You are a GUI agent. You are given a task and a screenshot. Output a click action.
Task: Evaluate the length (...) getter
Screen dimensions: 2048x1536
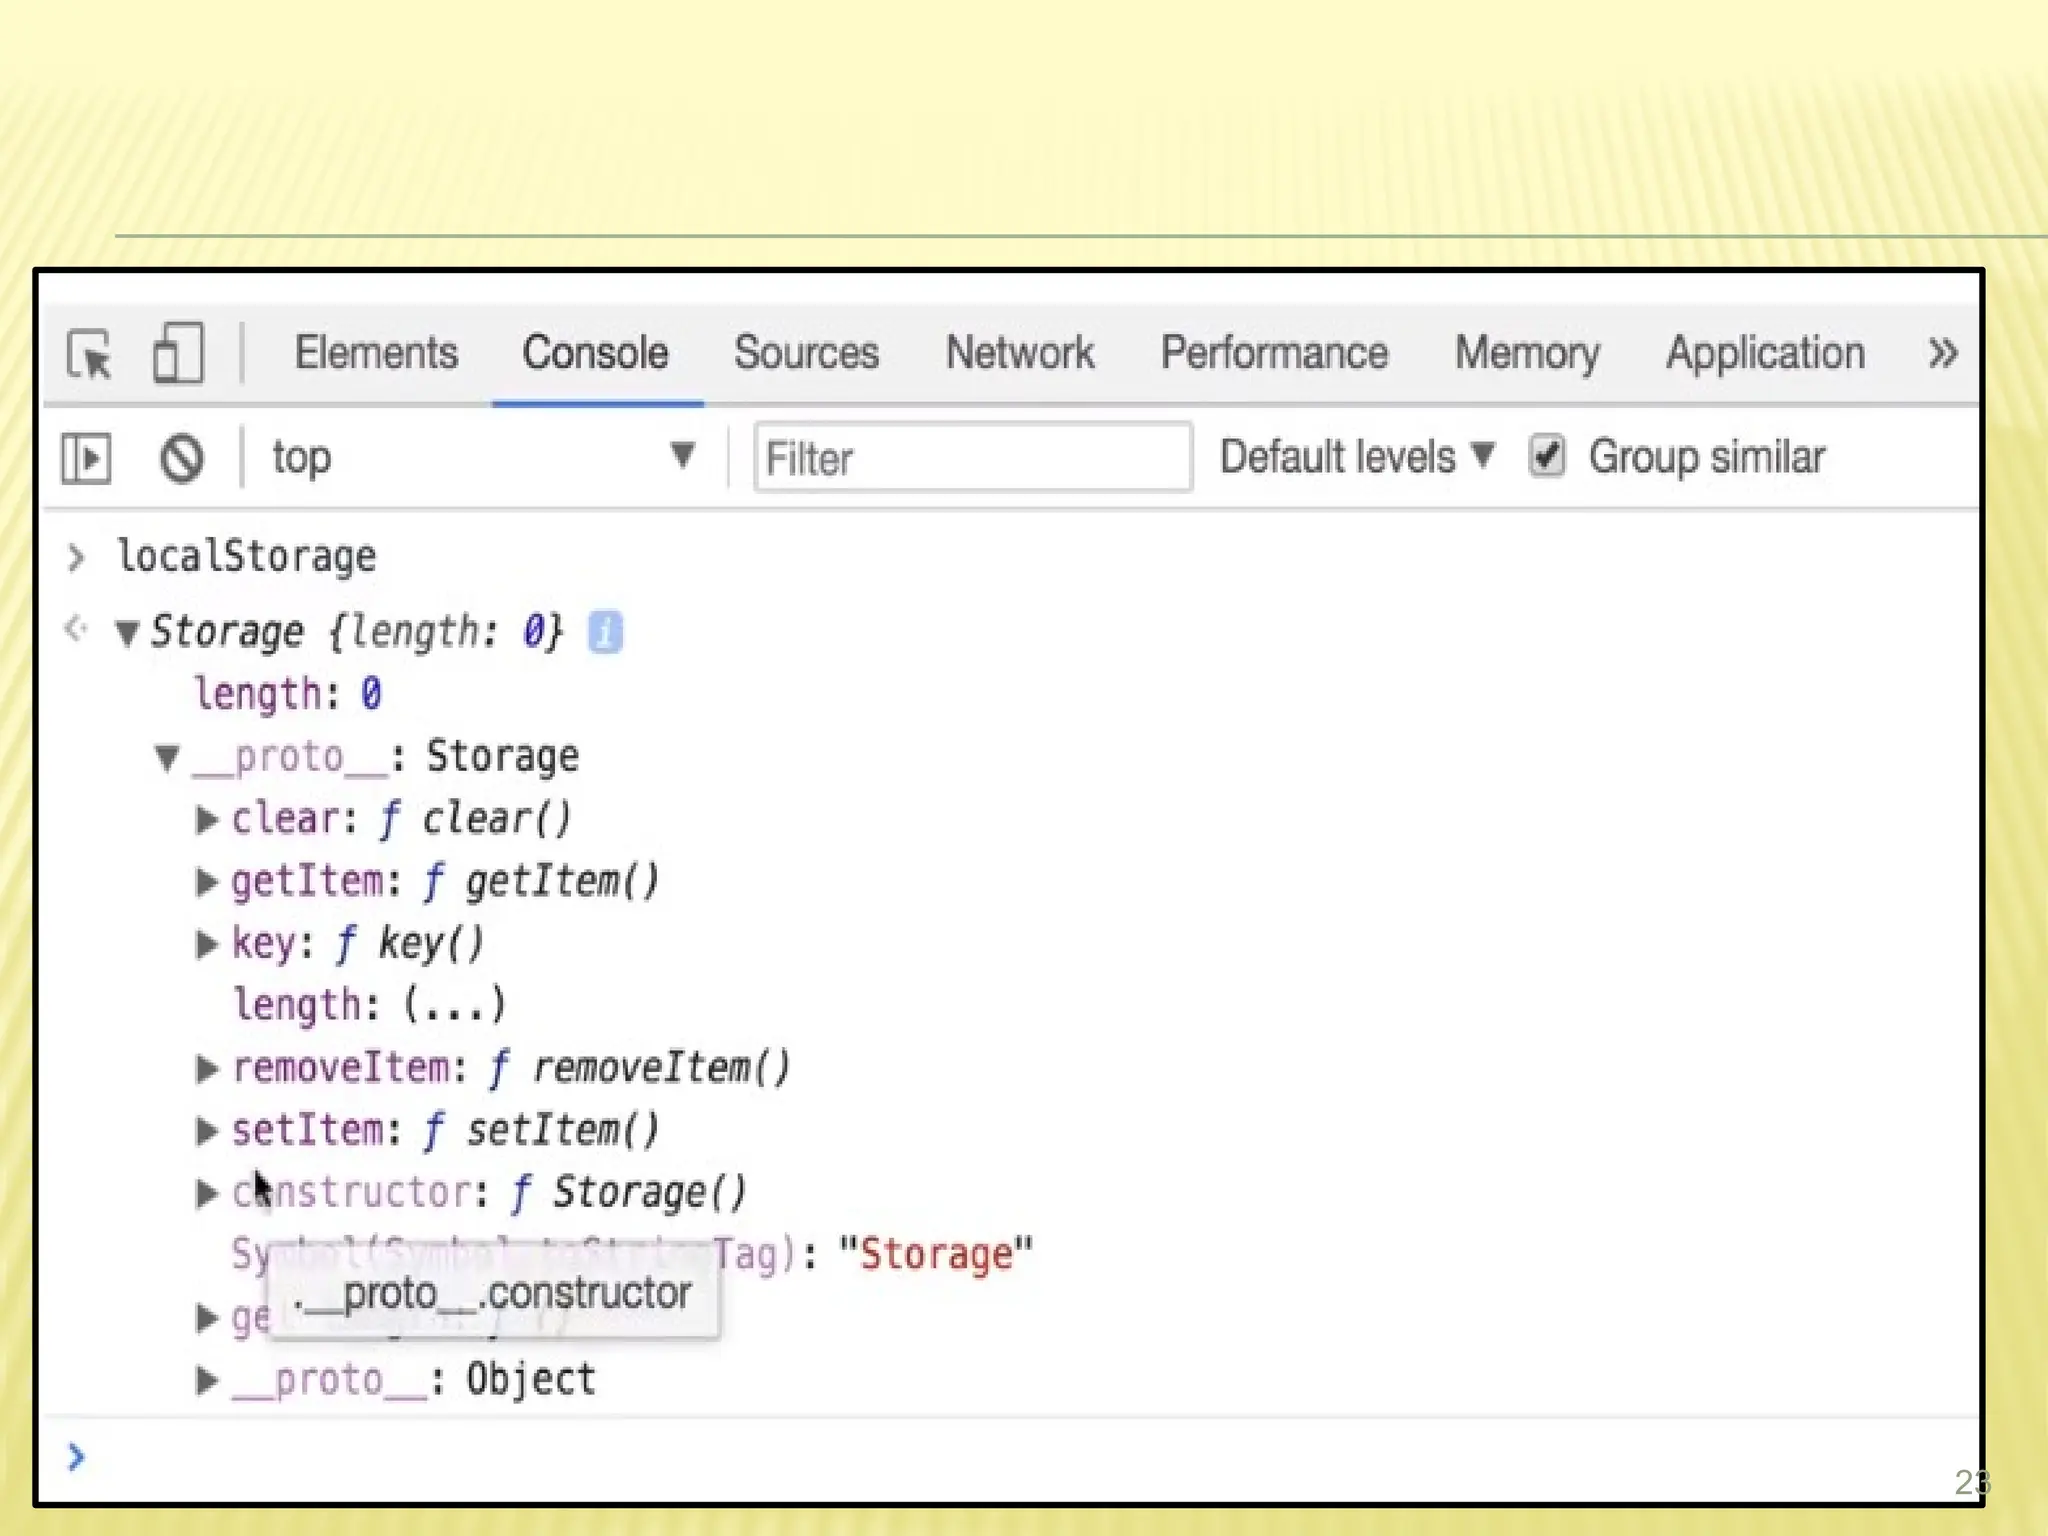(x=455, y=1005)
